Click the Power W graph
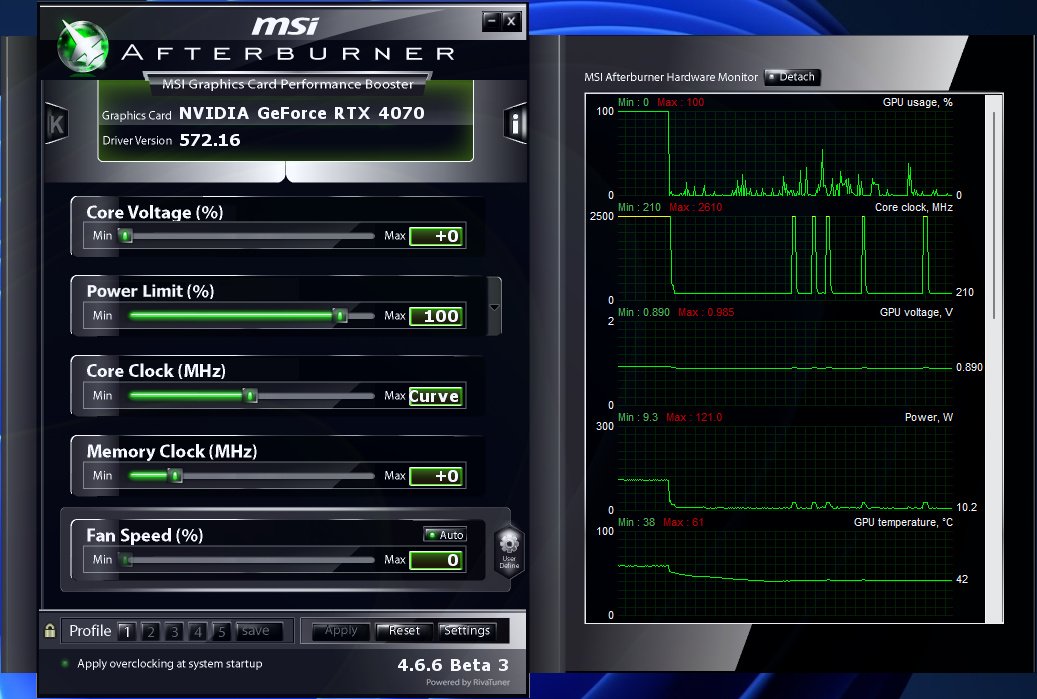Viewport: 1037px width, 699px height. (785, 468)
